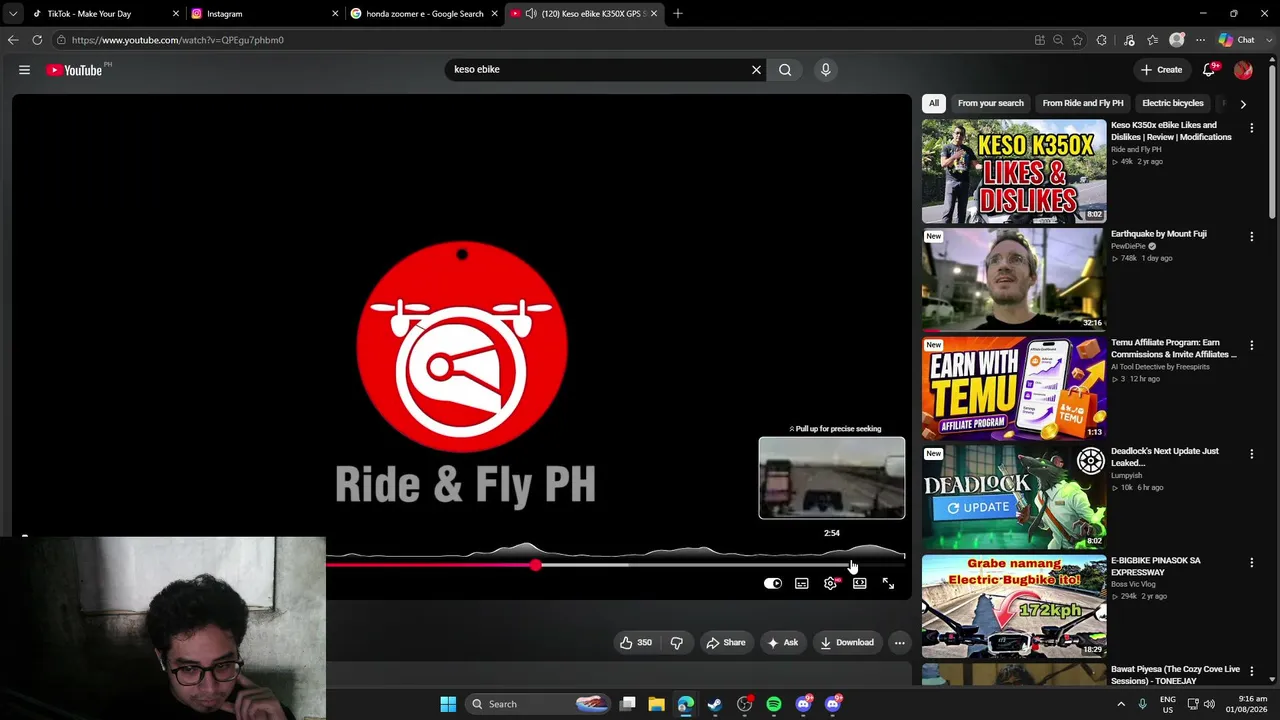Click the YouTube search magnifier button
The image size is (1280, 720).
click(785, 70)
